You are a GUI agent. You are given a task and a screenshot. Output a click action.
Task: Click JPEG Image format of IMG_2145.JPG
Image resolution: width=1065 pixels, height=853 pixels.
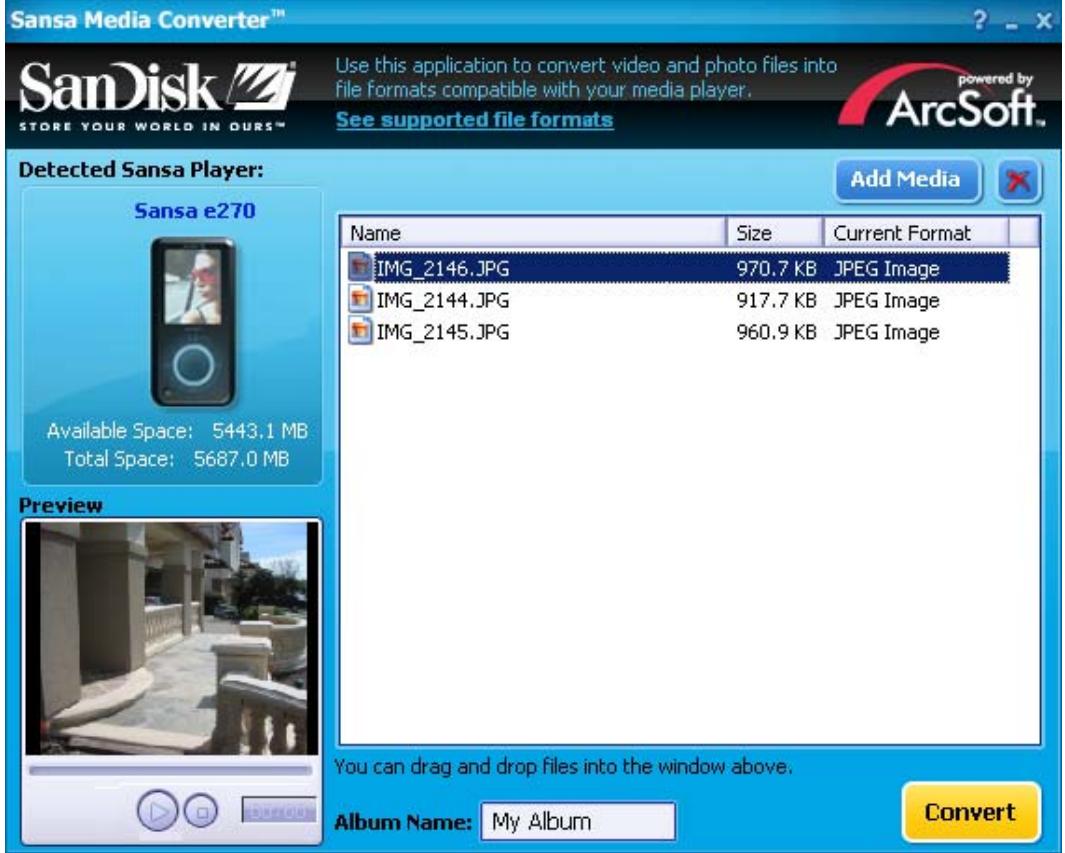point(886,332)
